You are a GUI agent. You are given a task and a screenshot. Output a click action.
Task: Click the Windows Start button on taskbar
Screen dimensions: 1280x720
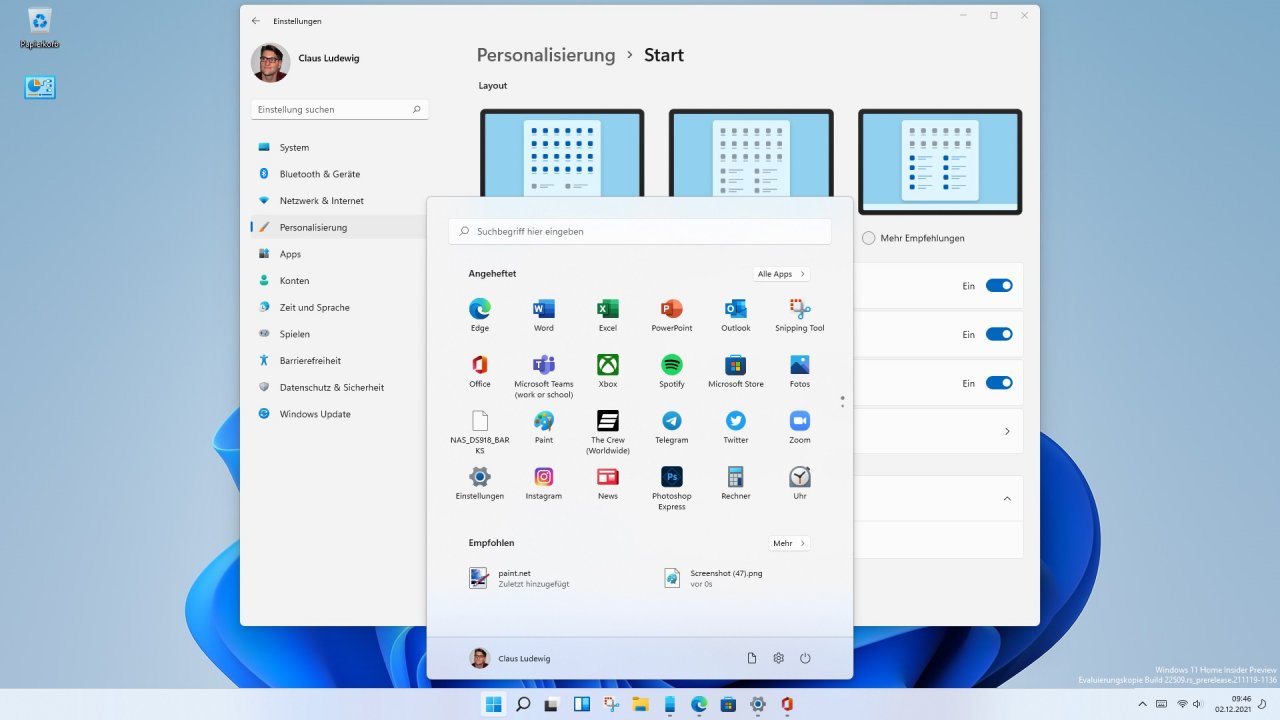click(x=494, y=704)
